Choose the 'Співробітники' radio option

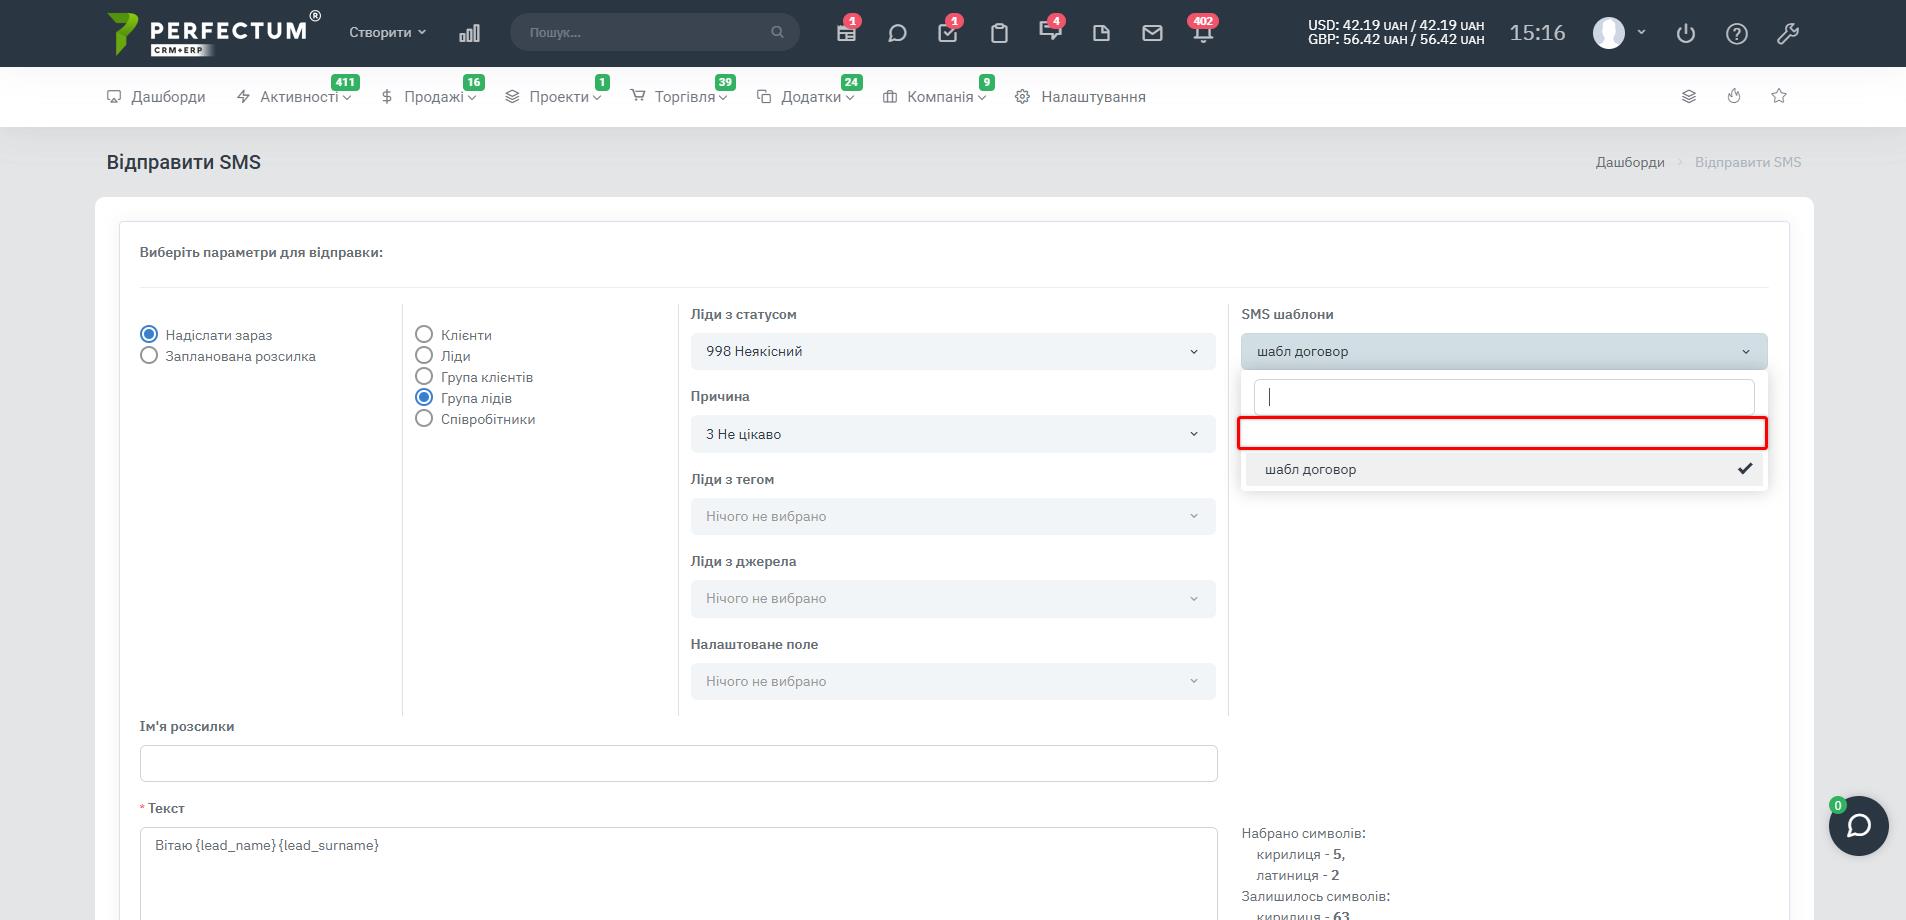[424, 419]
